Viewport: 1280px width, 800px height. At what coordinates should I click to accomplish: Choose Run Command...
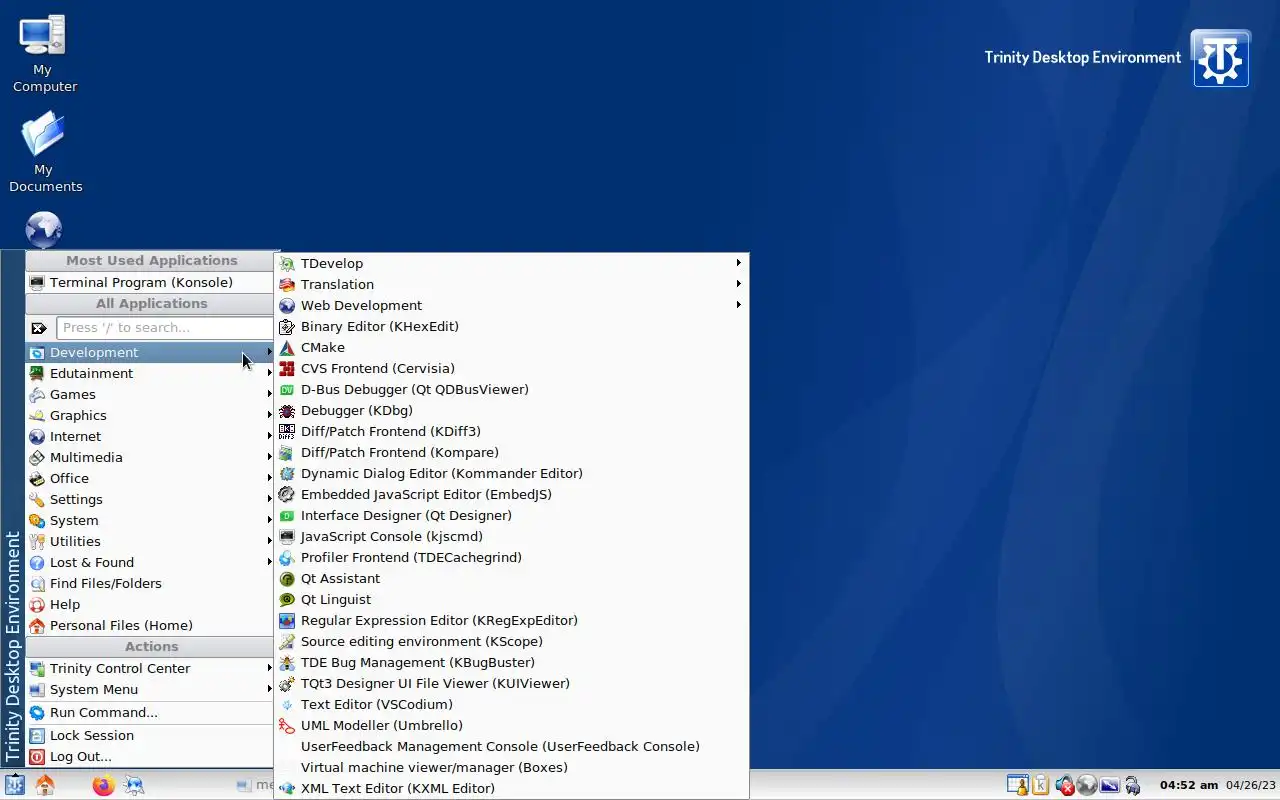coord(150,712)
